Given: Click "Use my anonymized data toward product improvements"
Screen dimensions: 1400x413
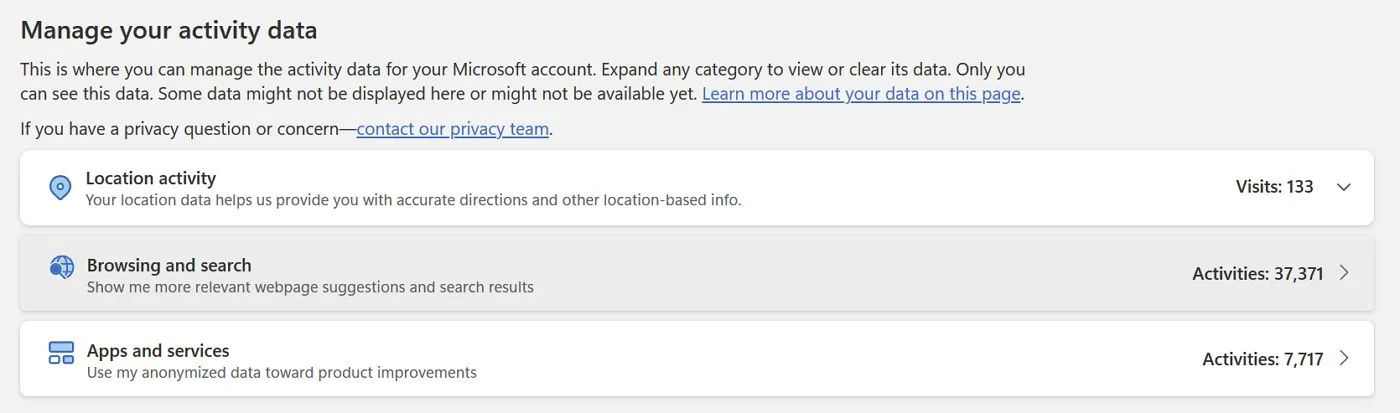Looking at the screenshot, I should click(x=282, y=373).
